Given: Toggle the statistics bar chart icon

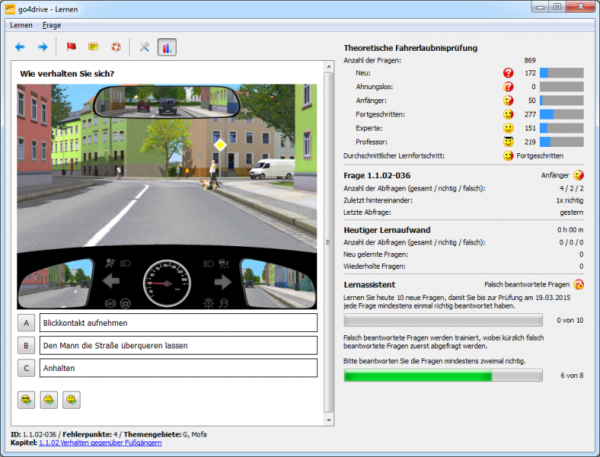Looking at the screenshot, I should pyautogui.click(x=167, y=46).
